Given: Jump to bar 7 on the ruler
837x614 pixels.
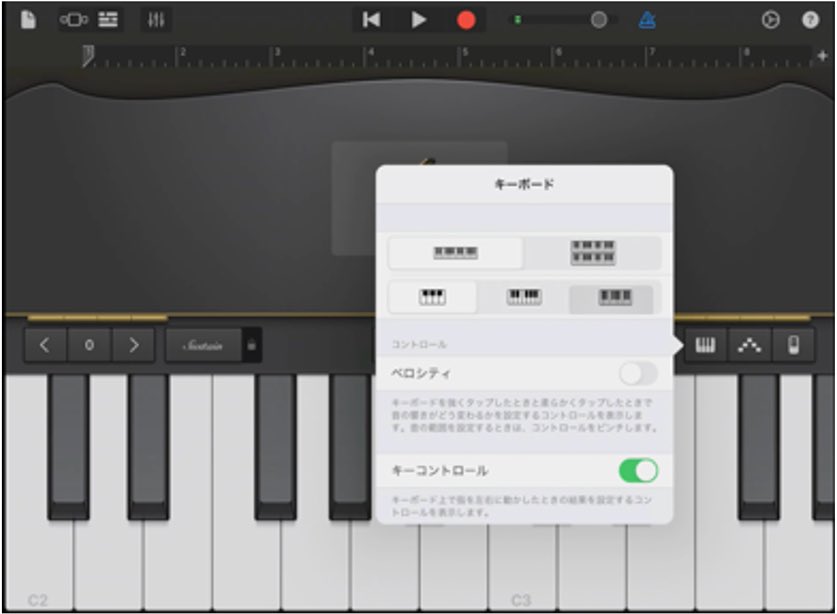Looking at the screenshot, I should 650,53.
